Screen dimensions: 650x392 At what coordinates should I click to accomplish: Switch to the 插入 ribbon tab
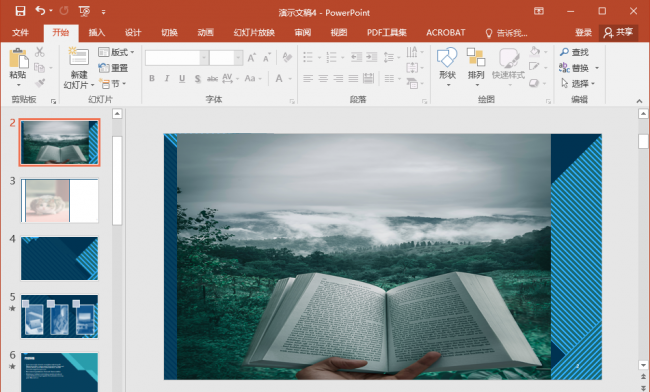97,32
